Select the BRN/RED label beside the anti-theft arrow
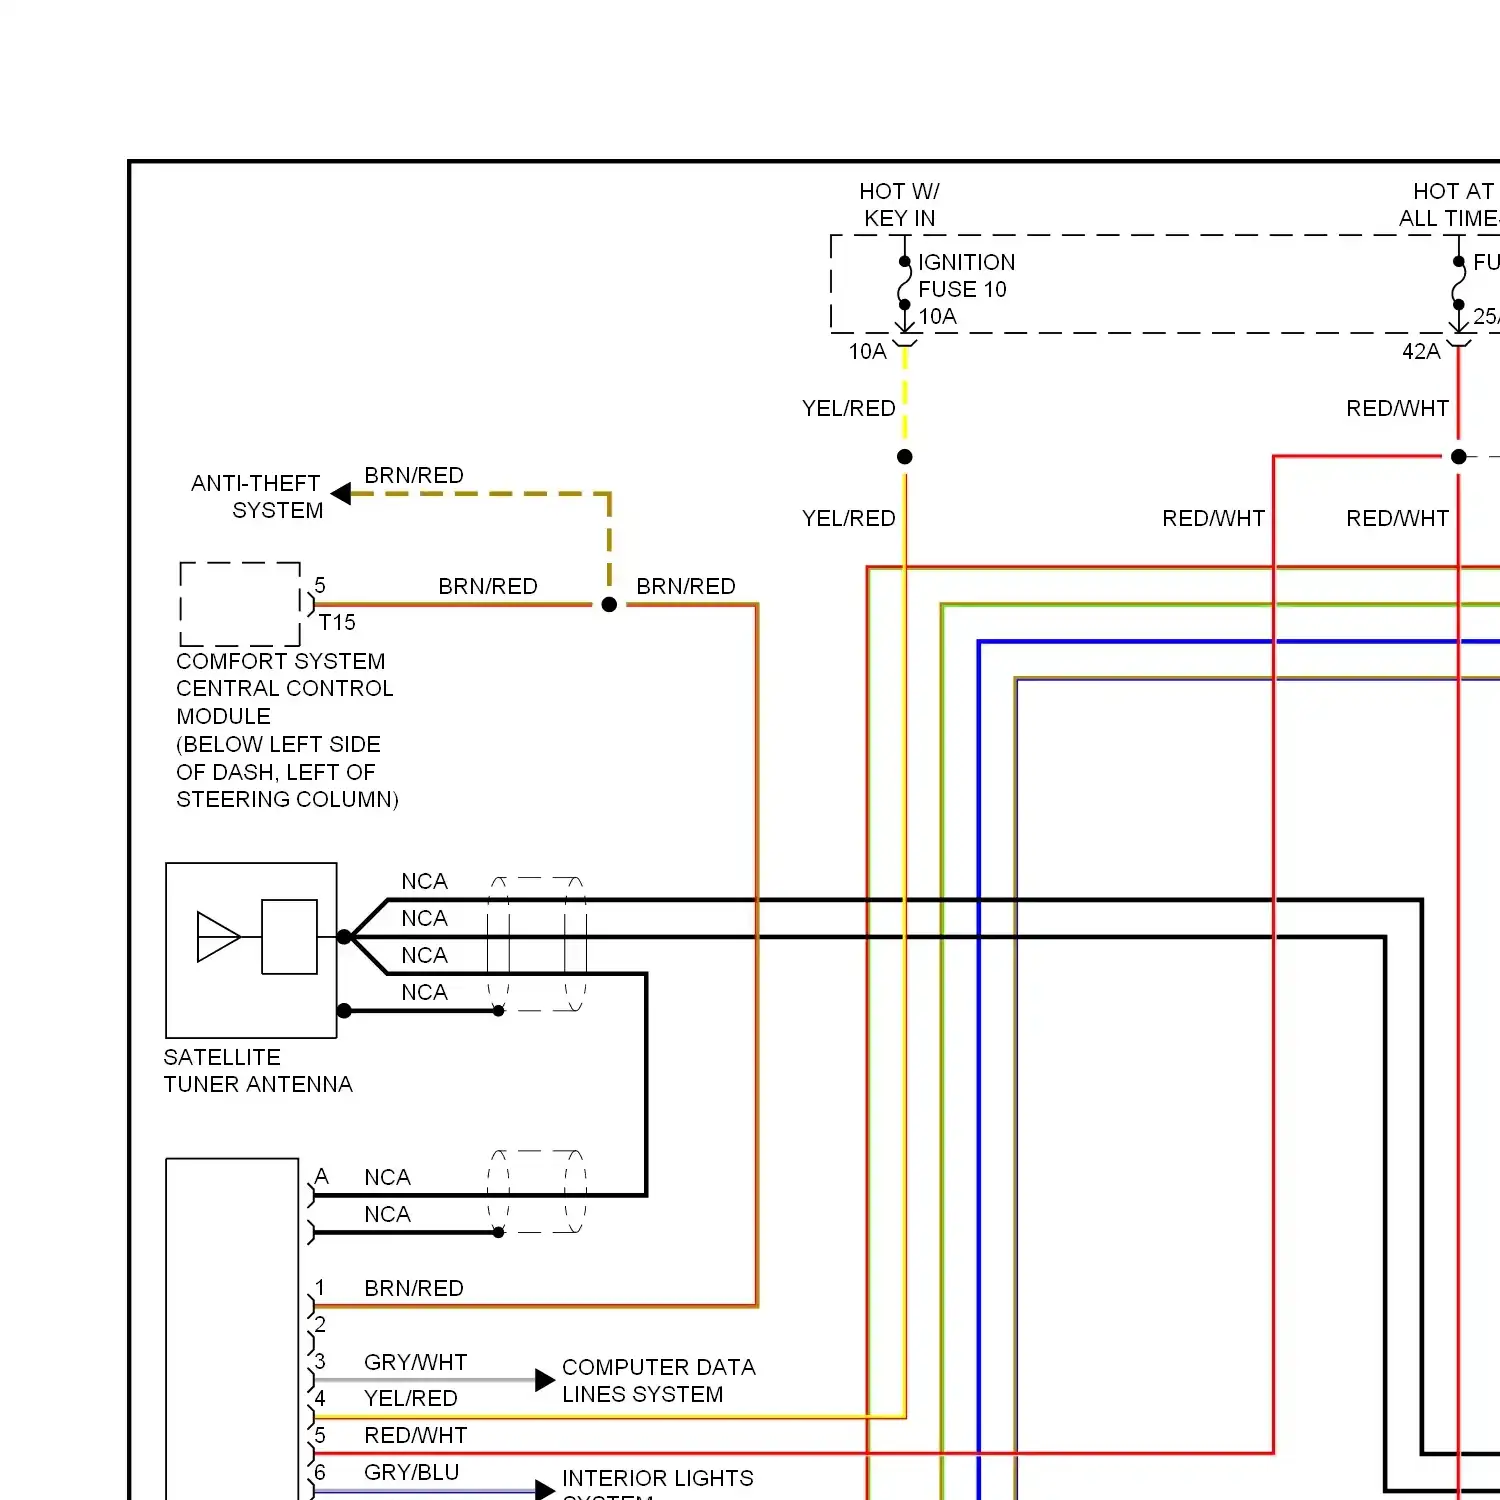This screenshot has height=1500, width=1500. pos(414,475)
